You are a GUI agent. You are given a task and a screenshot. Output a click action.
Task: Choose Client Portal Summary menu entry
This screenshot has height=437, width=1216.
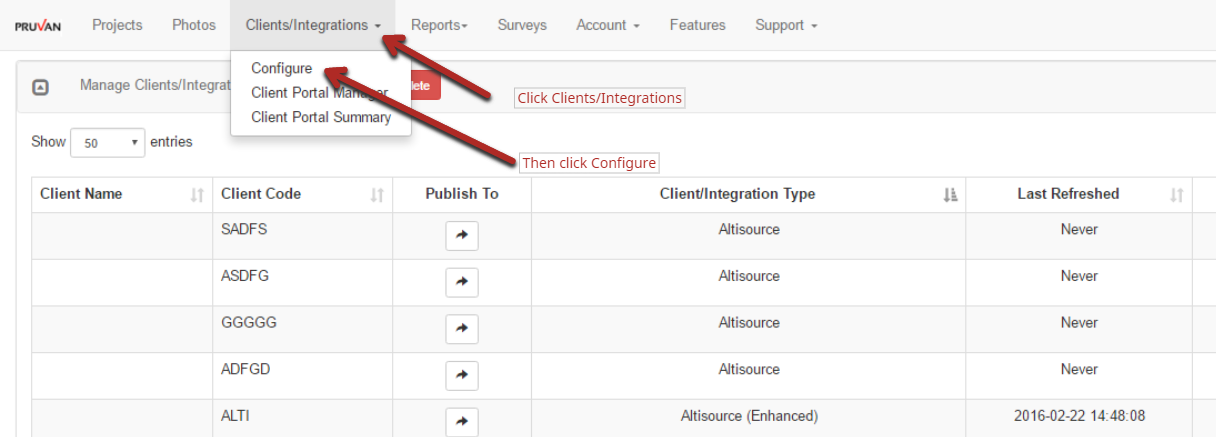coord(320,117)
